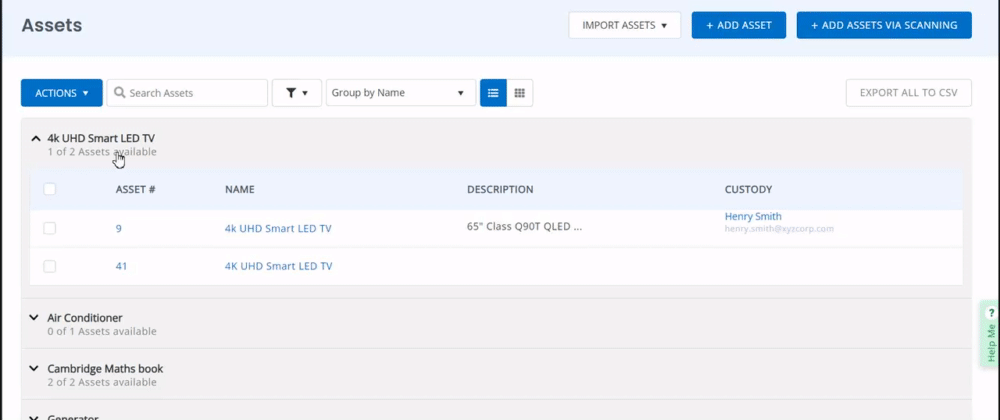Viewport: 1000px width, 420px height.
Task: Open the Group by Name combo box
Action: (401, 93)
